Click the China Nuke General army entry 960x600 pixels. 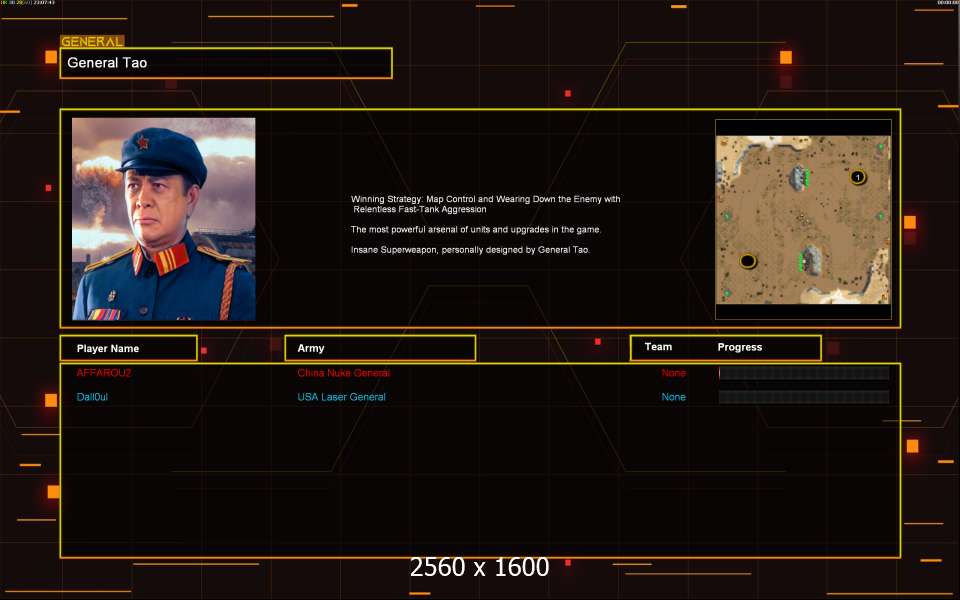[343, 373]
